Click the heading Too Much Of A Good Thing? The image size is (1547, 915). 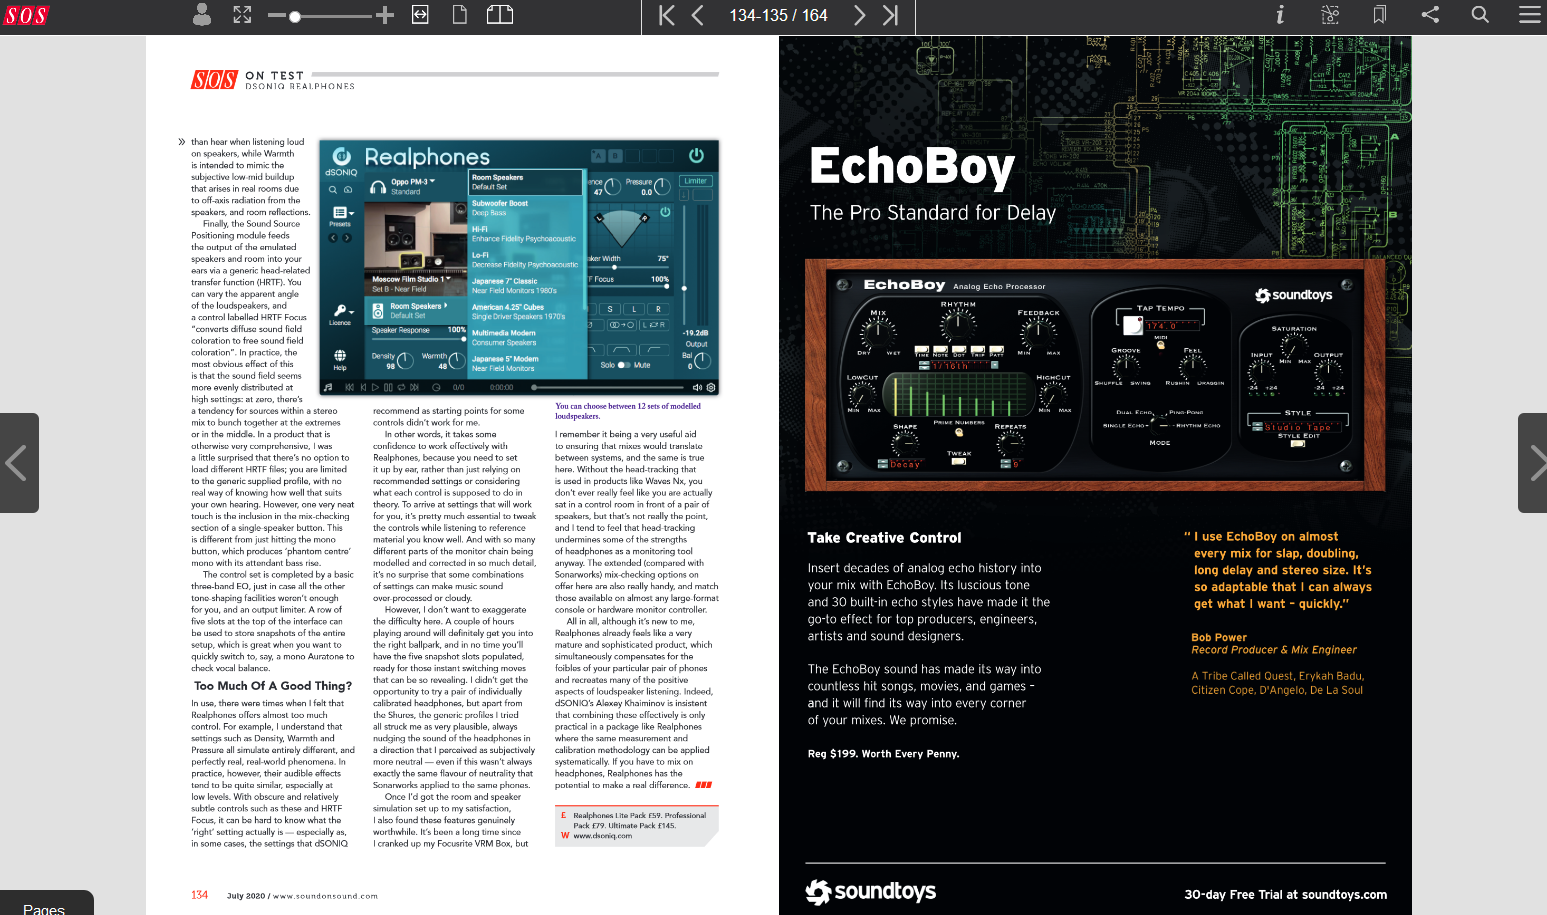click(272, 686)
